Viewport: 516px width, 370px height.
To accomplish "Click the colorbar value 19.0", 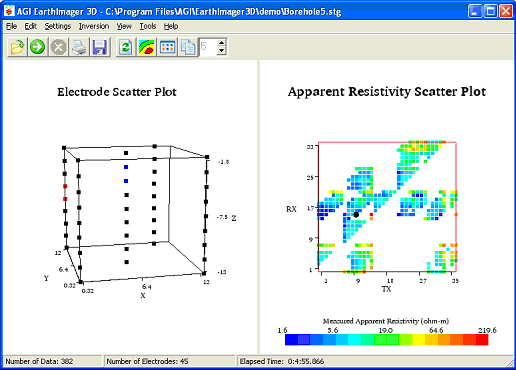I will (x=385, y=330).
